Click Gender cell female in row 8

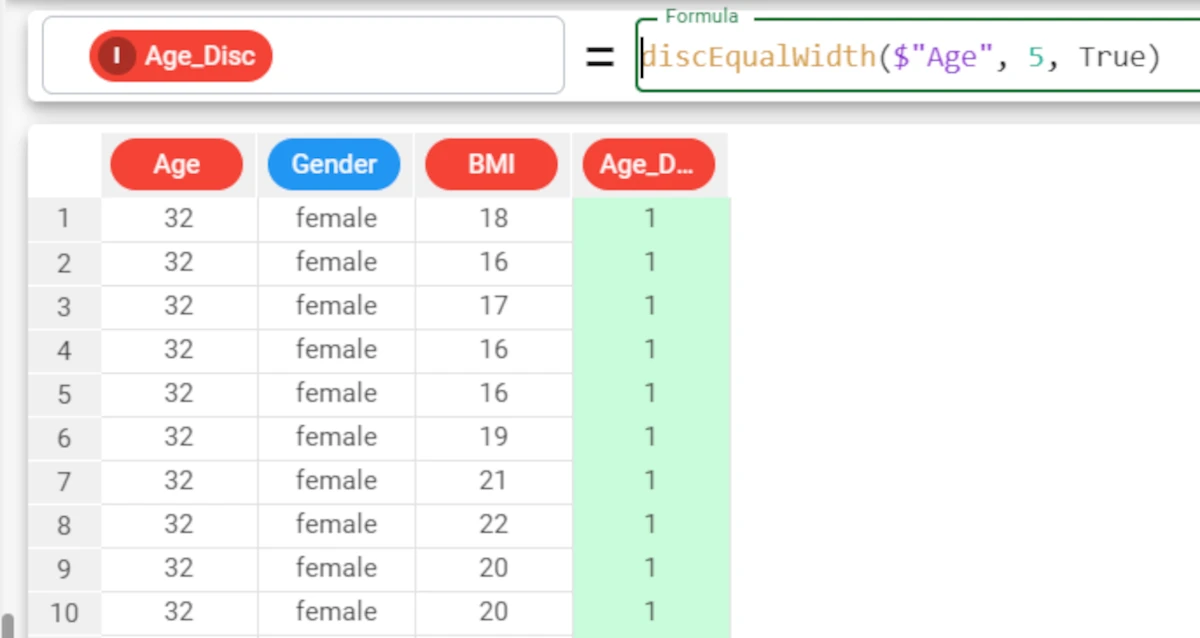click(336, 525)
